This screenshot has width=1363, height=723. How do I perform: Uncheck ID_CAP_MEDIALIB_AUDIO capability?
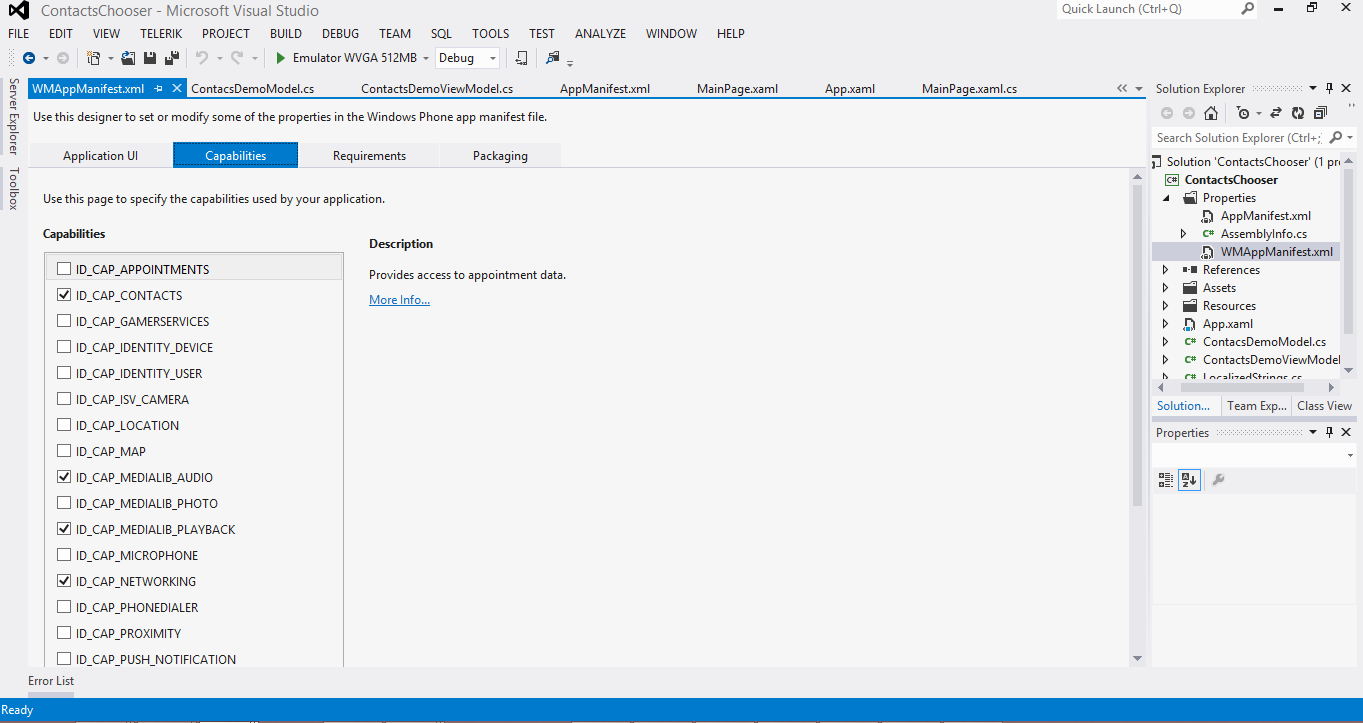64,477
